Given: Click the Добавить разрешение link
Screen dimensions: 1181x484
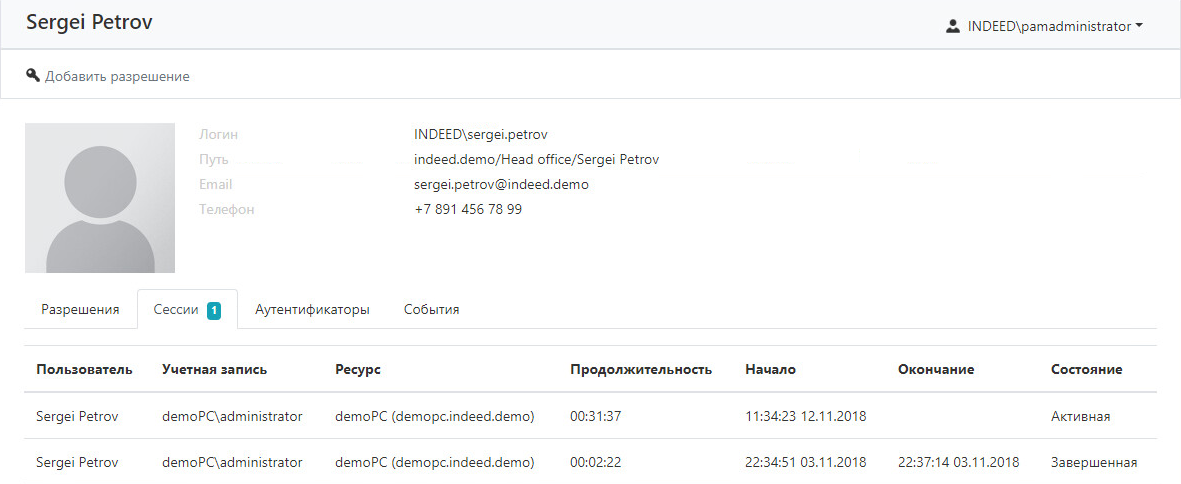Looking at the screenshot, I should click(x=117, y=76).
